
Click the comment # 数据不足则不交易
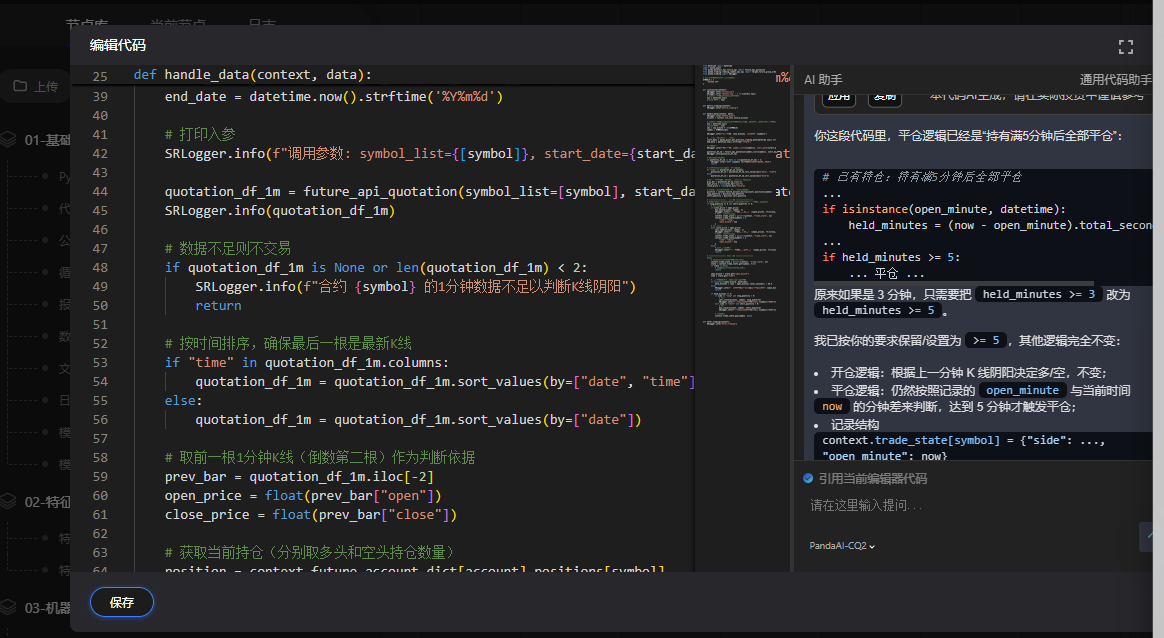coord(228,248)
